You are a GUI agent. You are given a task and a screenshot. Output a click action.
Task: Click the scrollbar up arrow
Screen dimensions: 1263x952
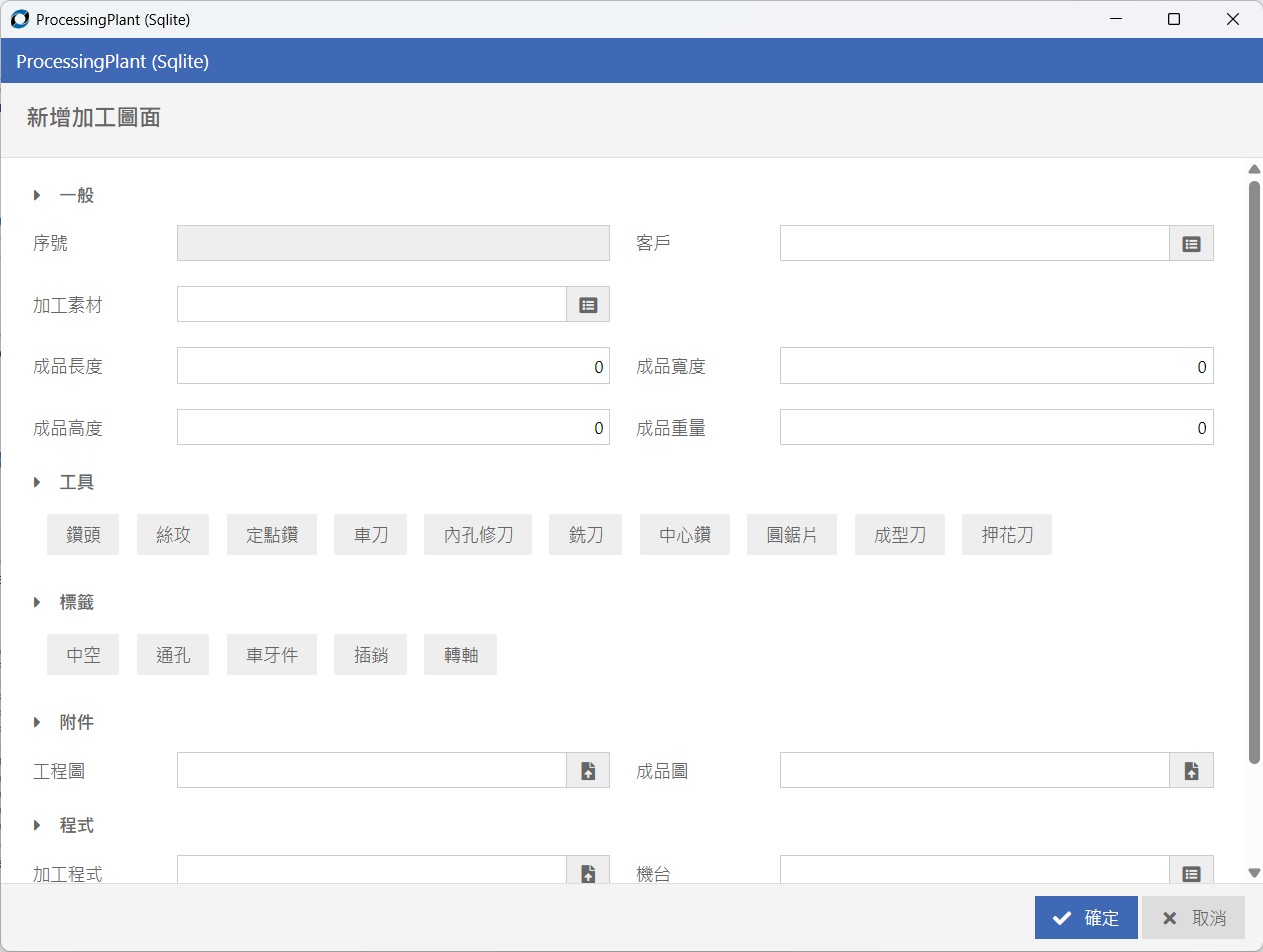pos(1254,169)
